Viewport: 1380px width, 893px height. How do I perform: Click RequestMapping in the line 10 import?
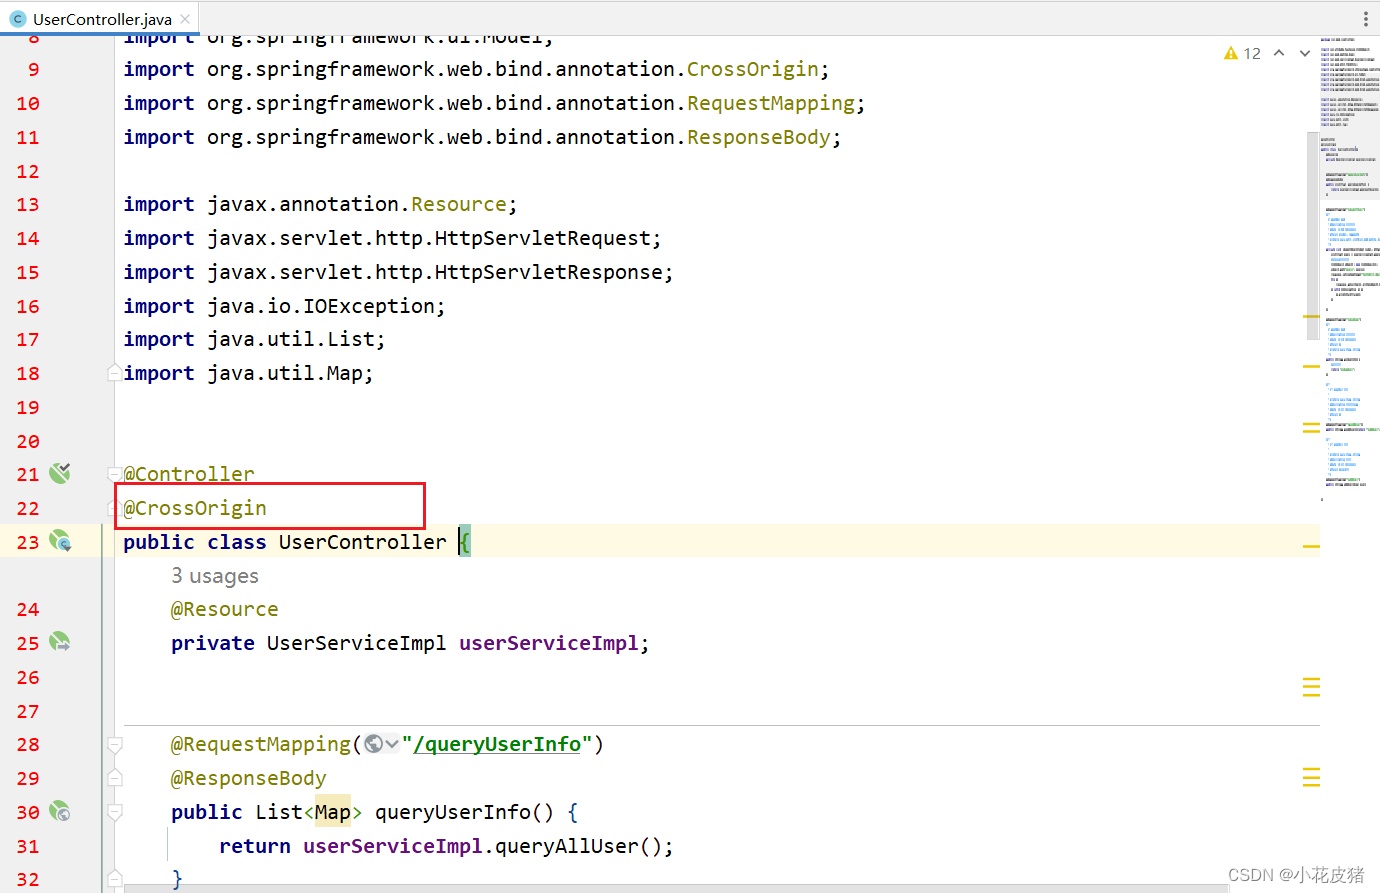tap(770, 103)
